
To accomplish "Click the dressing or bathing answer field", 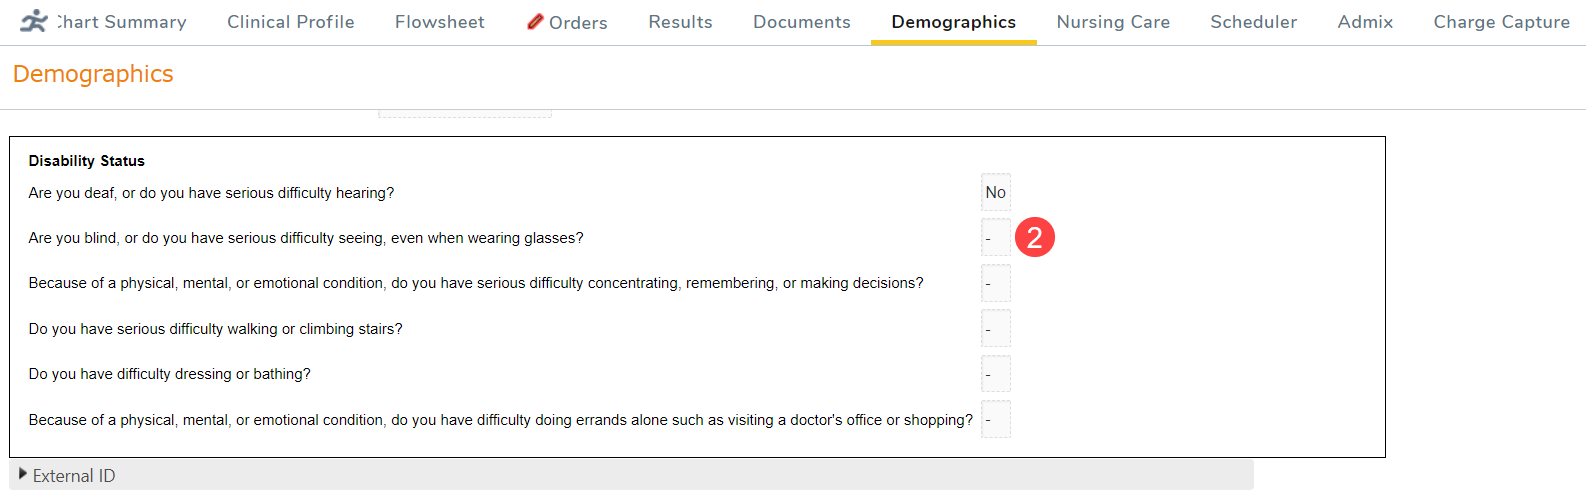I will point(996,374).
